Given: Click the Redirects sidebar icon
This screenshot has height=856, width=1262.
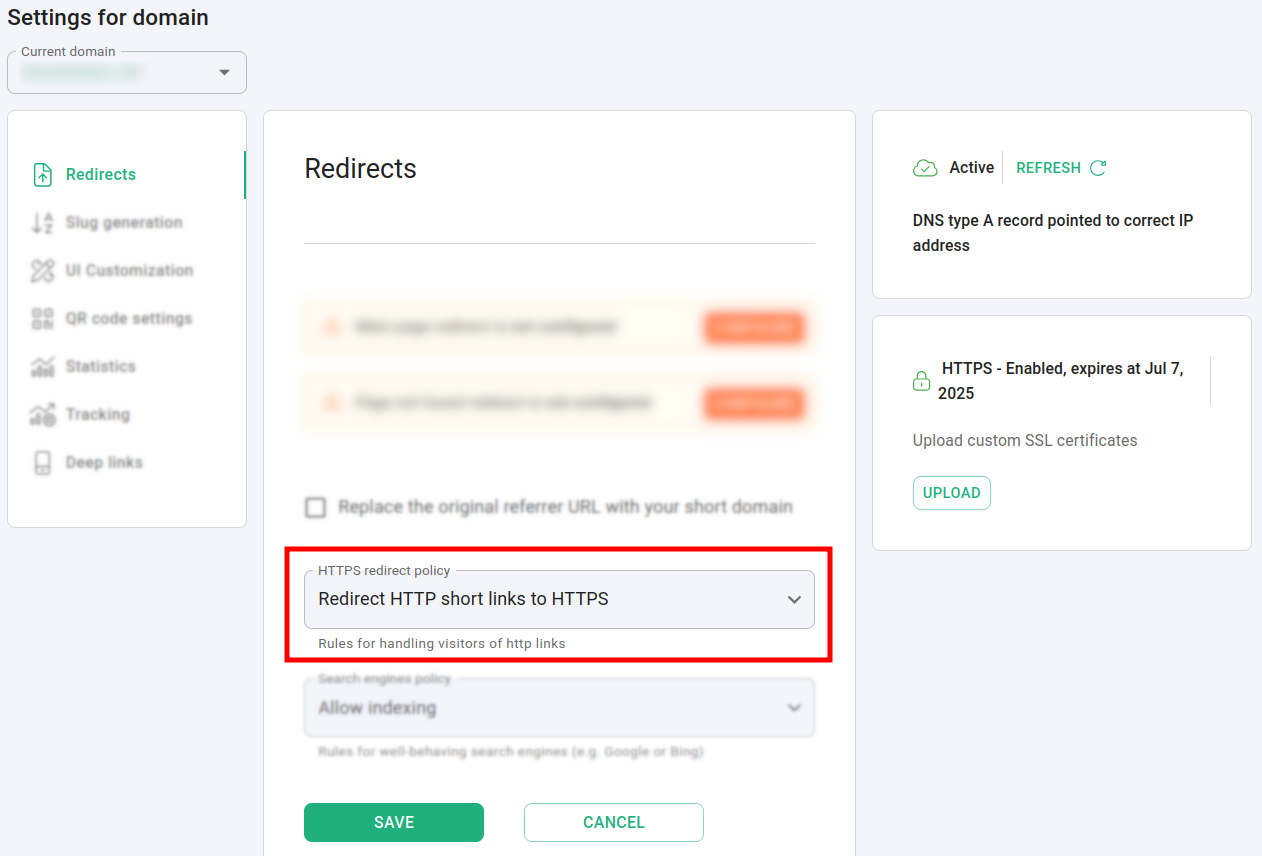Looking at the screenshot, I should tap(42, 175).
